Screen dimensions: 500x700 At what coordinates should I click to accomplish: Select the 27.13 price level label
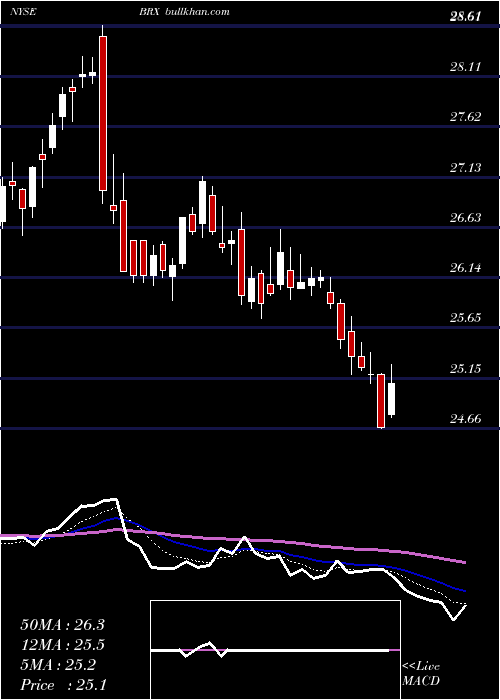(465, 168)
